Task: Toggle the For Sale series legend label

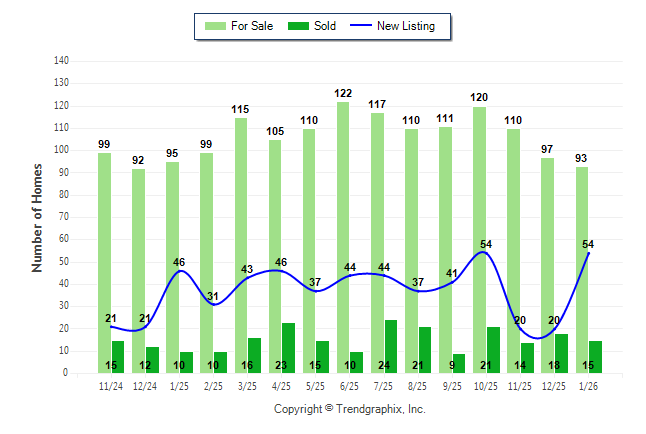Action: coord(253,26)
